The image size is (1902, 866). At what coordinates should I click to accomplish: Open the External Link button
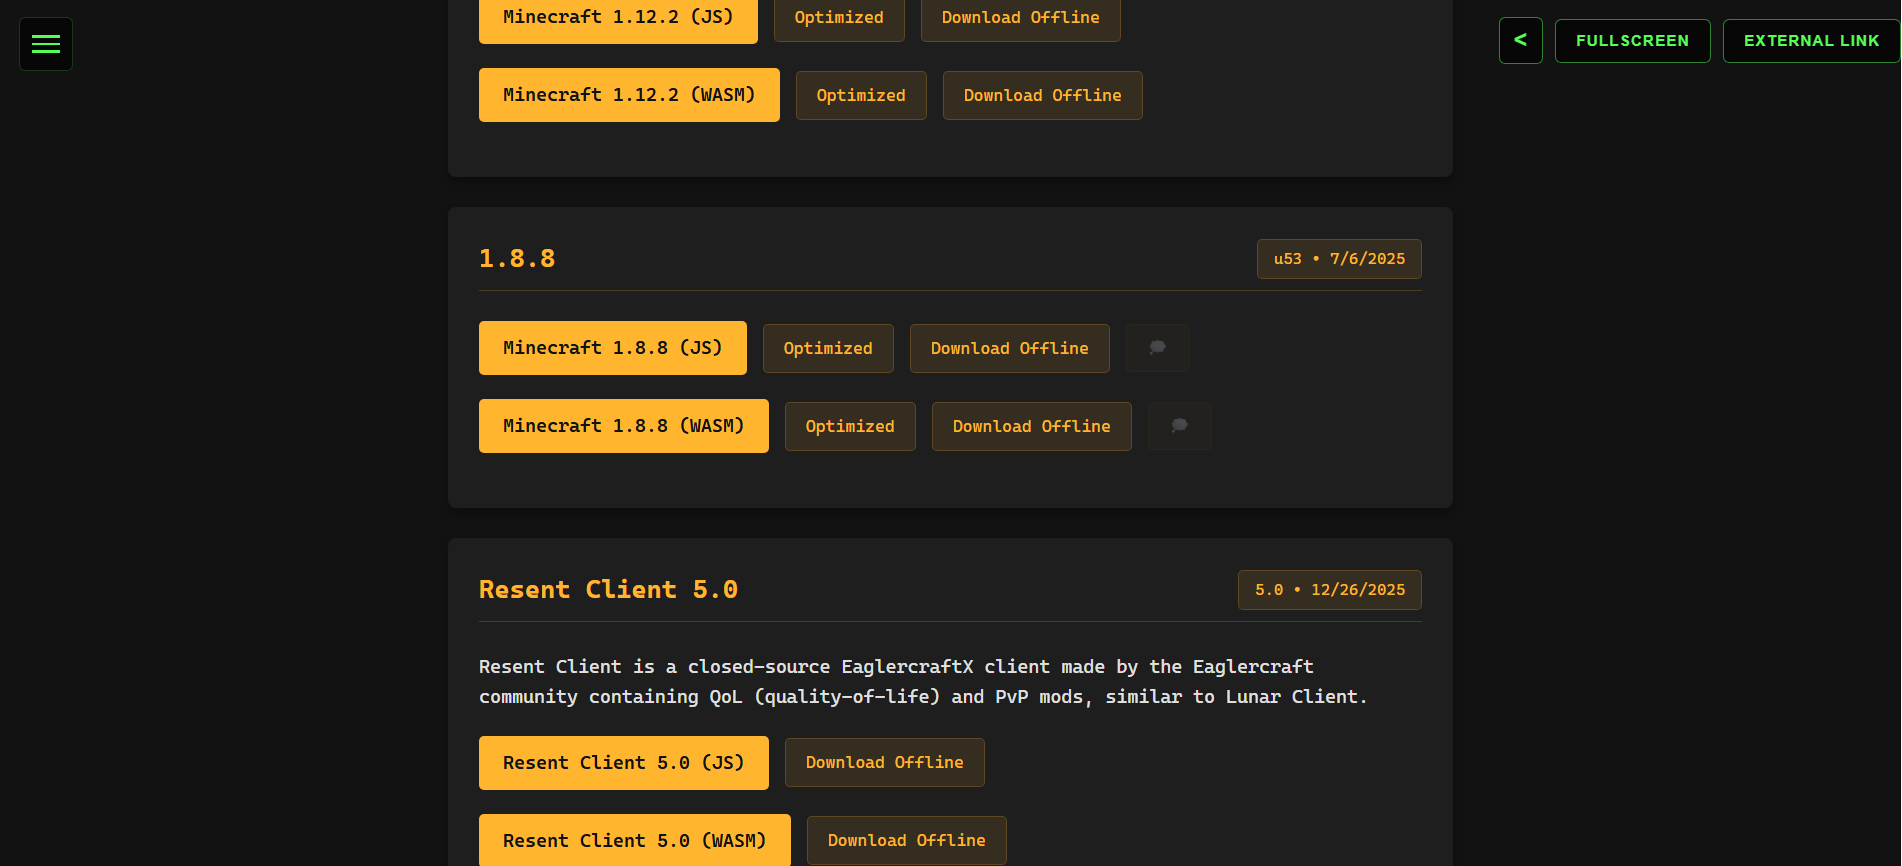coord(1811,41)
